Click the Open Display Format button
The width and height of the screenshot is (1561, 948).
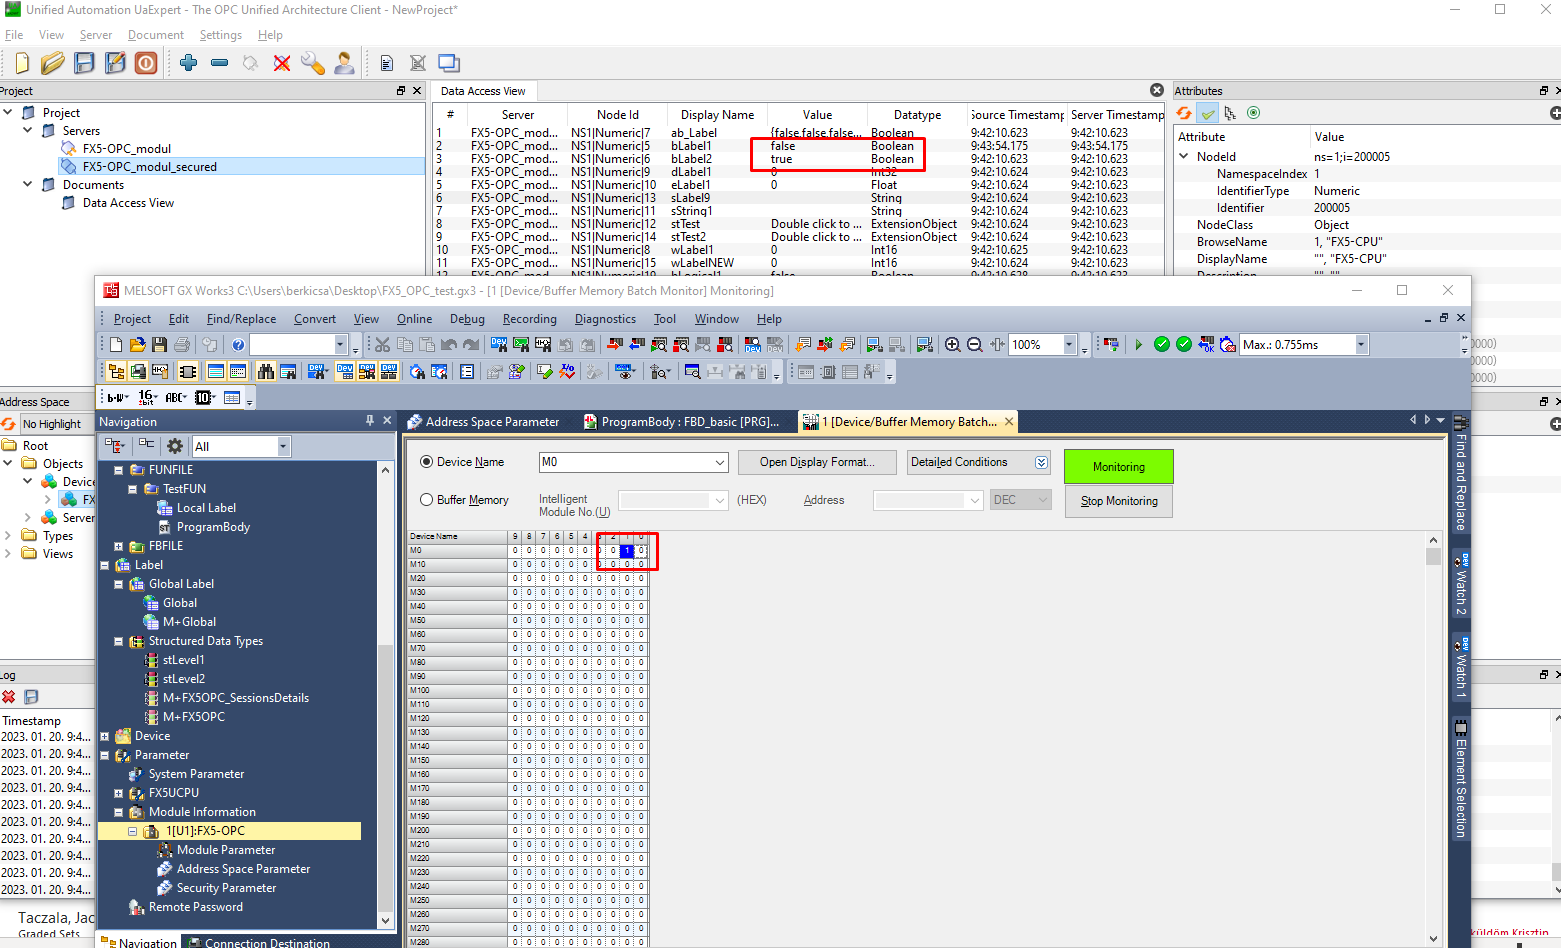pyautogui.click(x=817, y=462)
